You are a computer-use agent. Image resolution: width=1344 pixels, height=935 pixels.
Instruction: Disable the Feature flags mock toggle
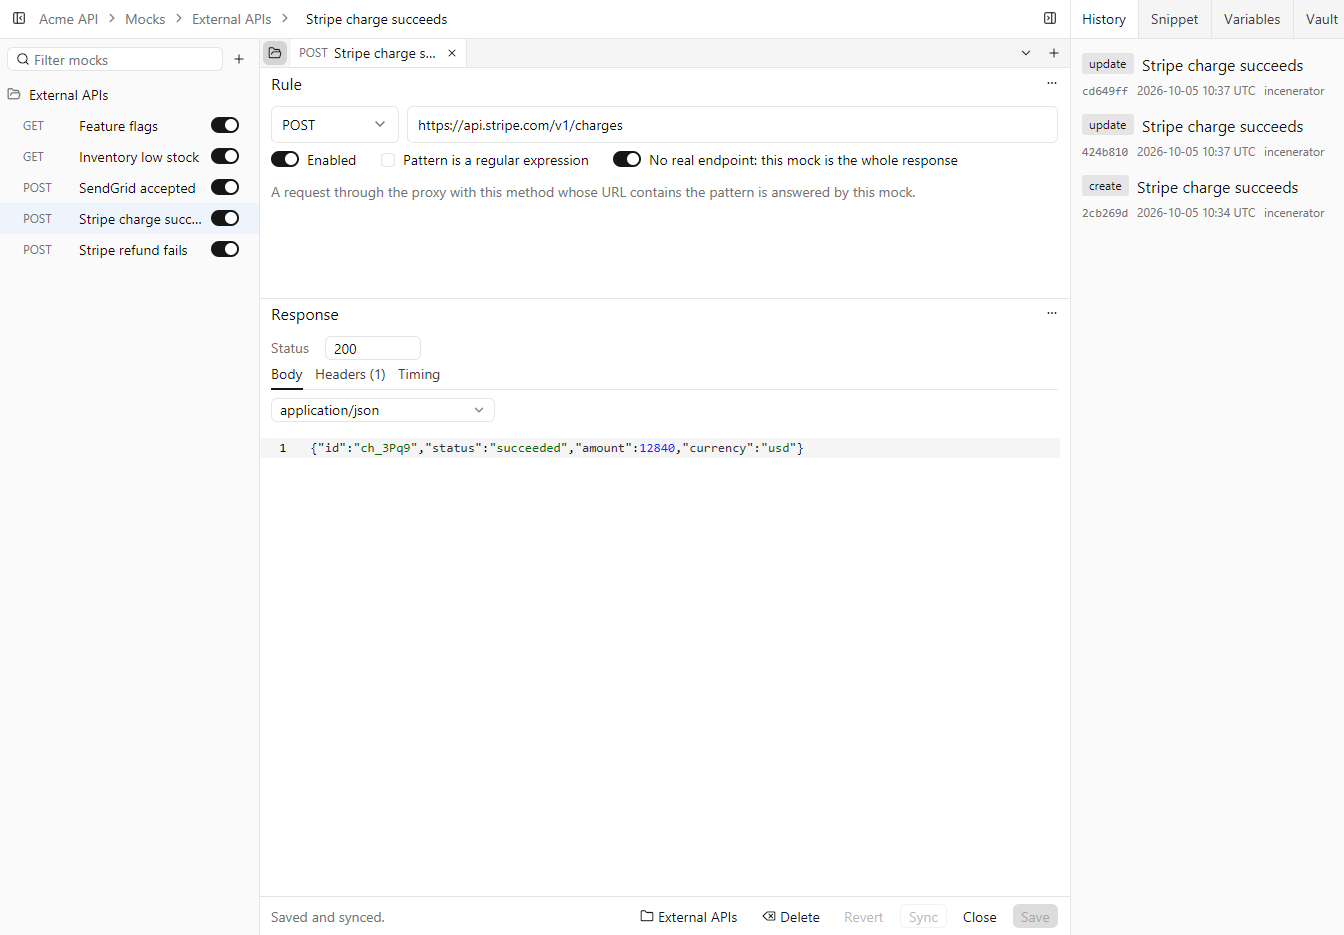click(x=225, y=125)
